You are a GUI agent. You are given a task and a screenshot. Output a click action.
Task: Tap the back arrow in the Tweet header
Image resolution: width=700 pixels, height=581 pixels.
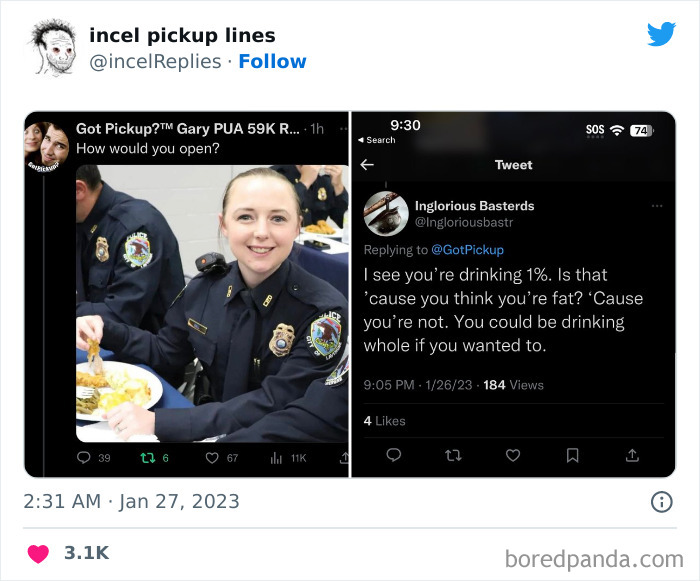point(367,165)
